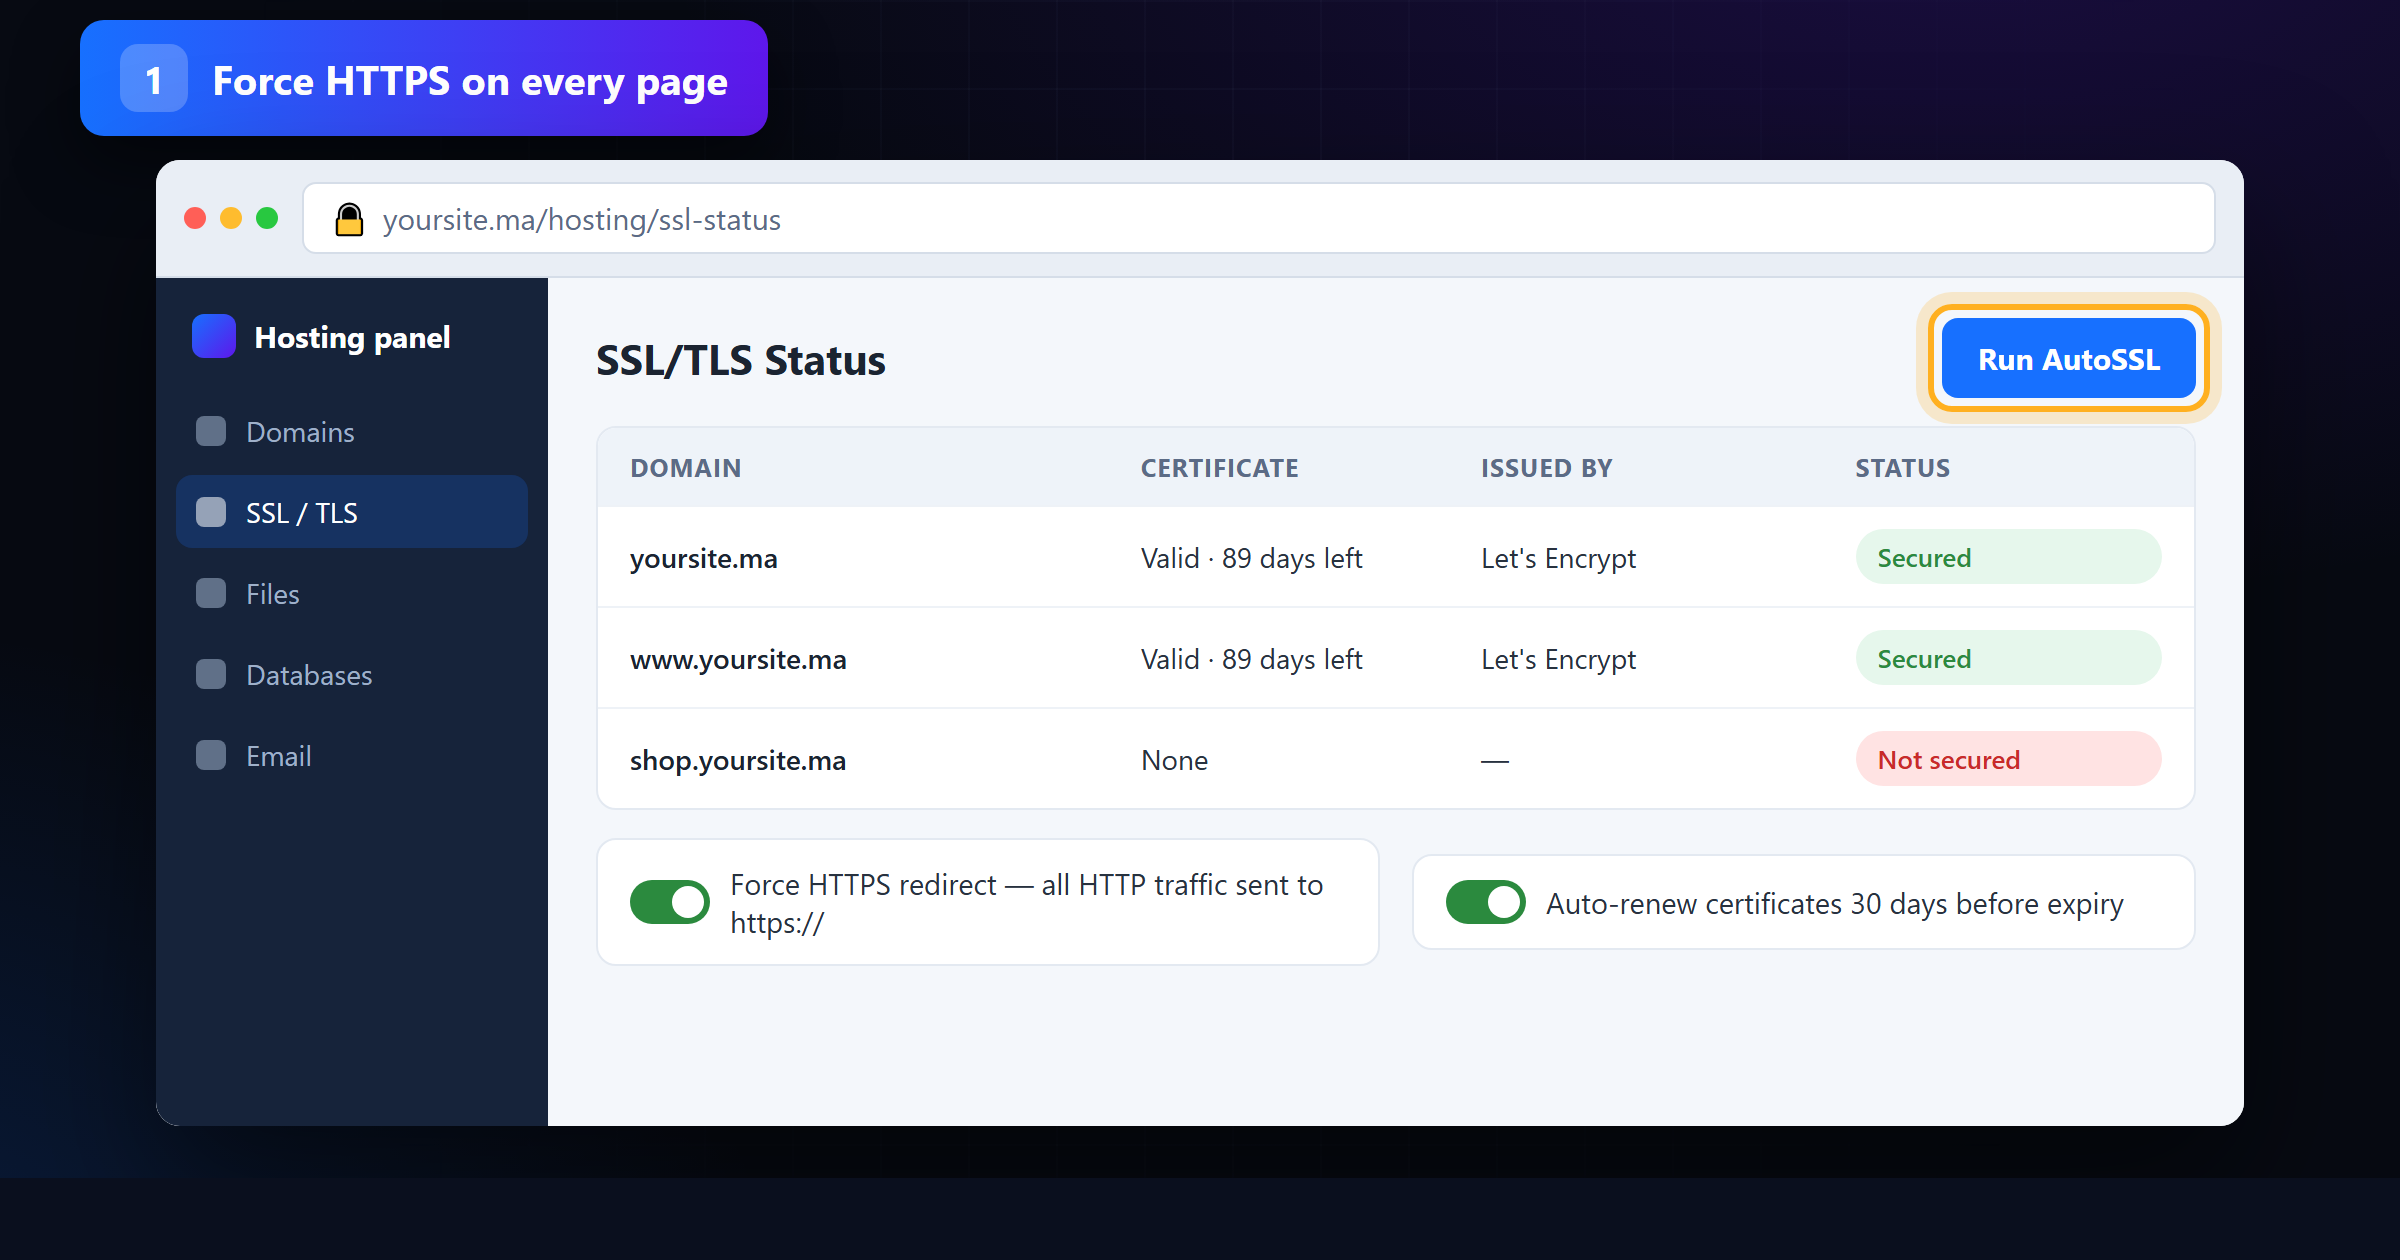Toggle Force HTTPS redirect switch
Image resolution: width=2400 pixels, height=1260 pixels.
670,902
